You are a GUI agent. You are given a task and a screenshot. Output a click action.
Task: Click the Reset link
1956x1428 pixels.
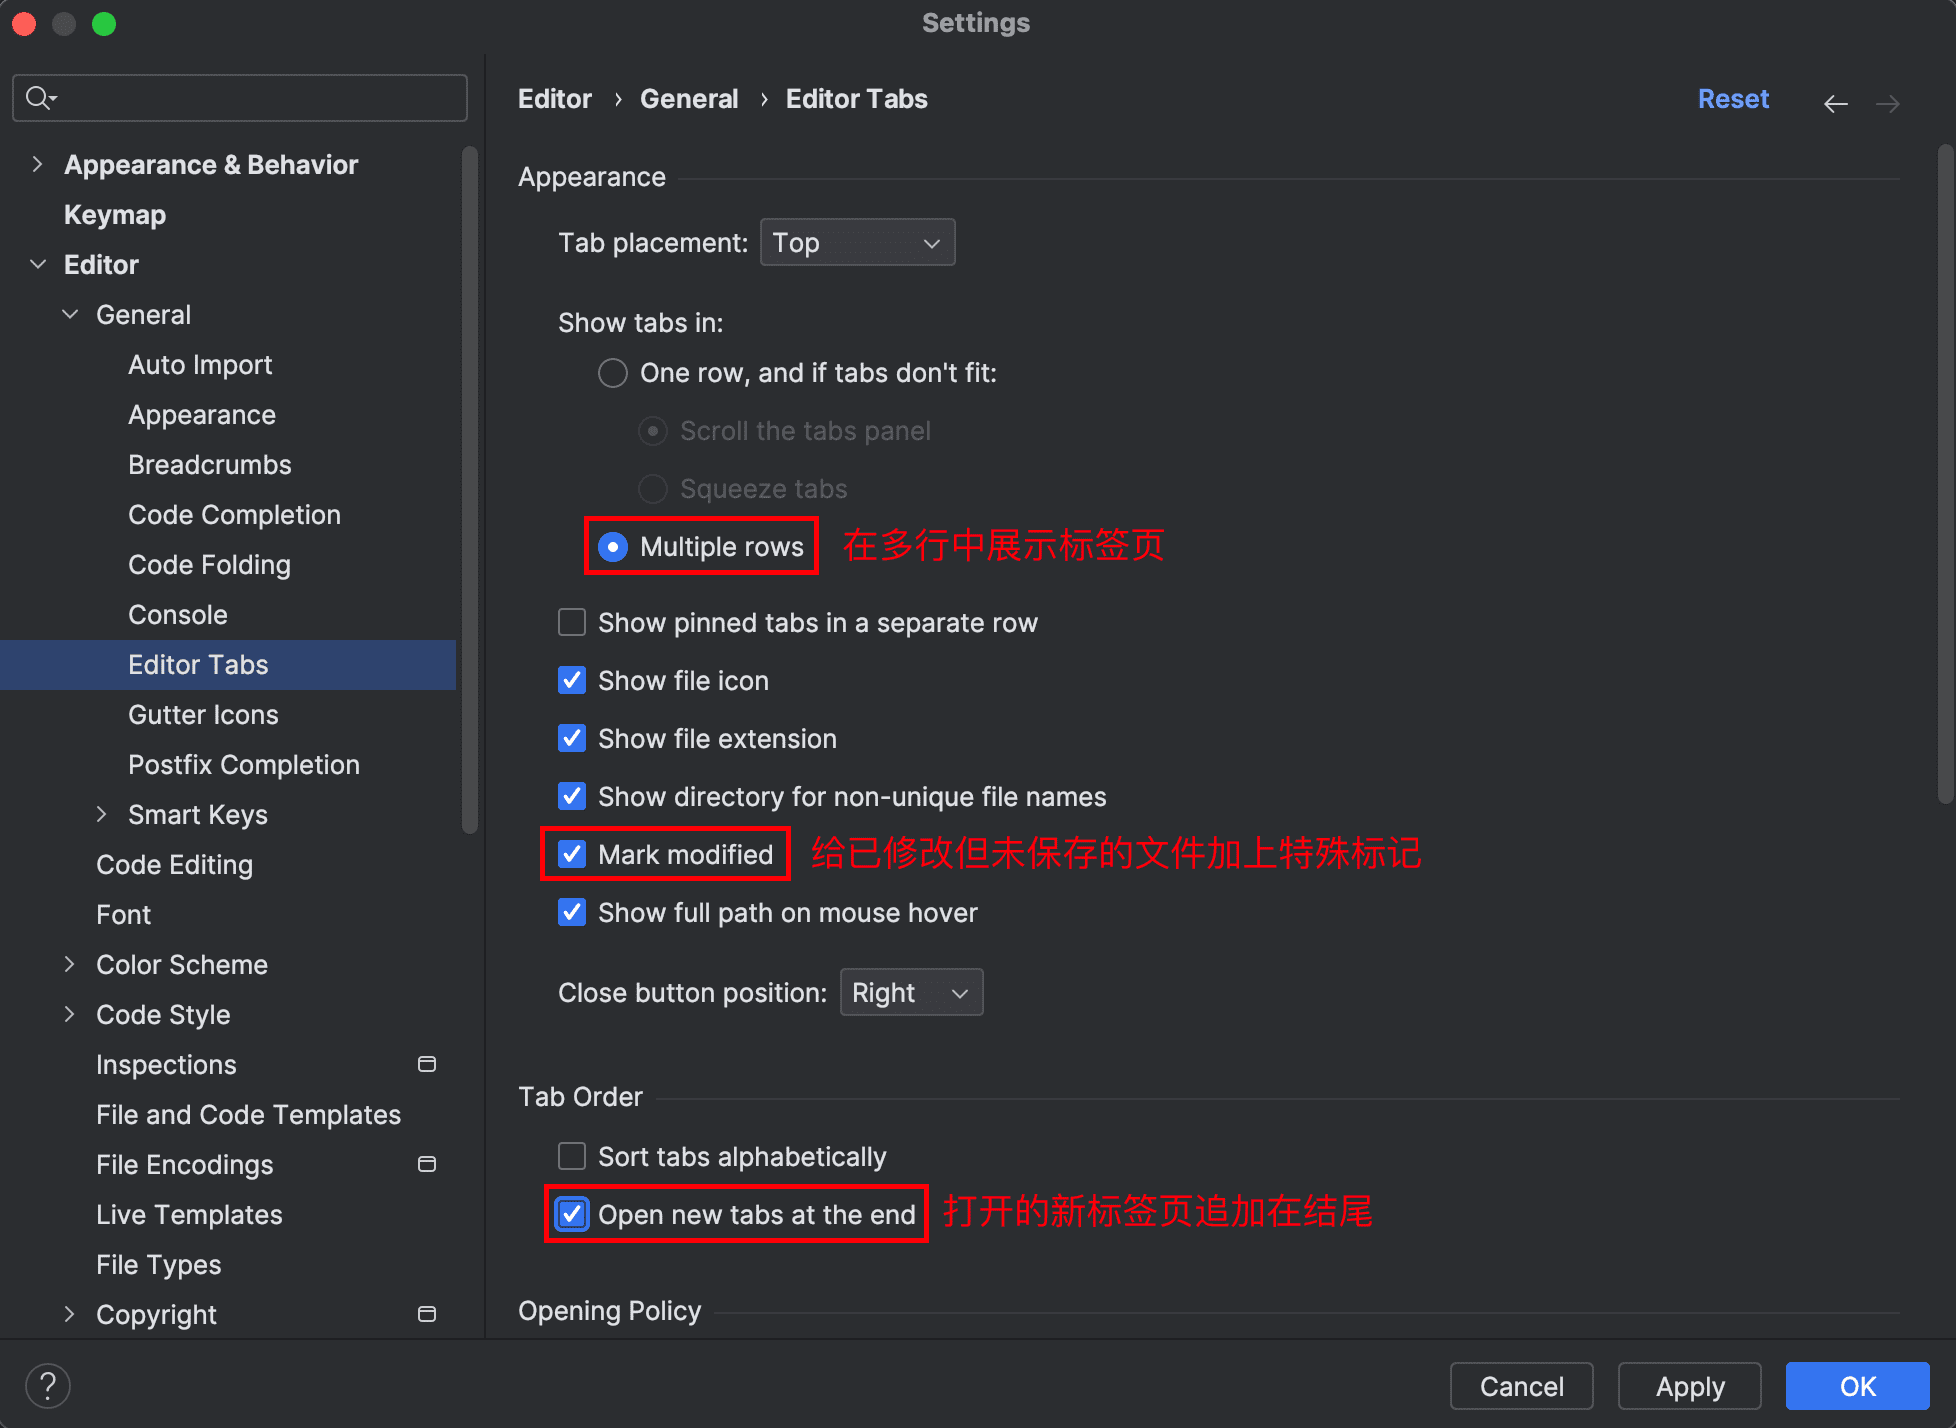(1733, 99)
